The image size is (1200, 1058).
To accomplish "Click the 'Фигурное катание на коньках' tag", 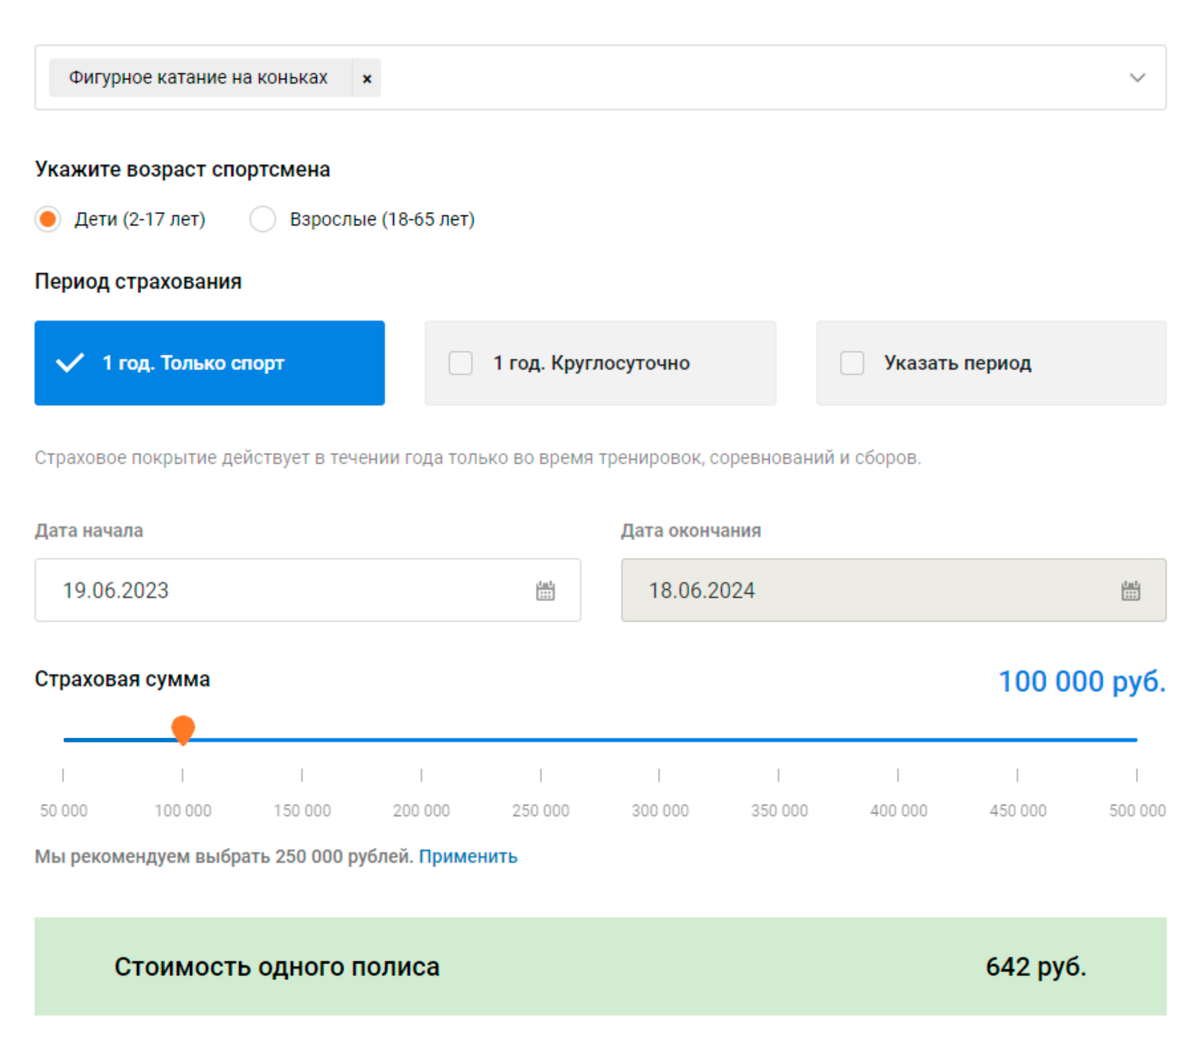I will [x=198, y=78].
